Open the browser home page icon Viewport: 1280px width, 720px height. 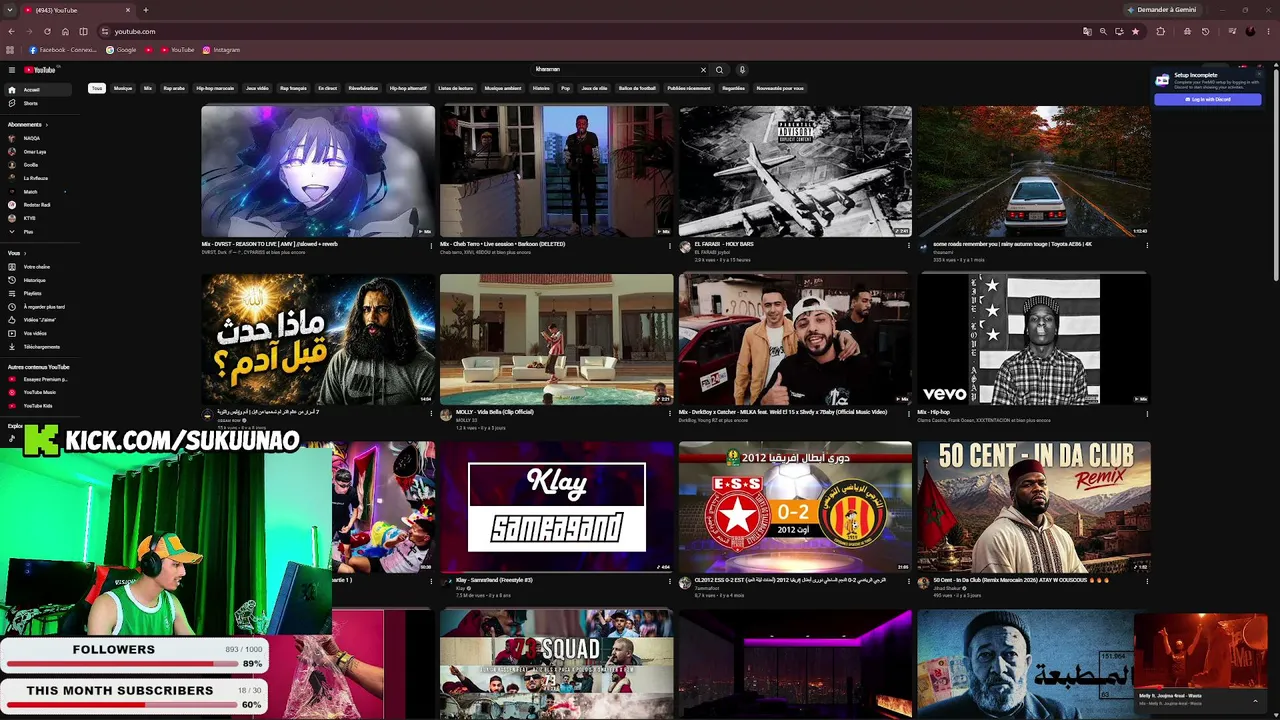click(65, 31)
